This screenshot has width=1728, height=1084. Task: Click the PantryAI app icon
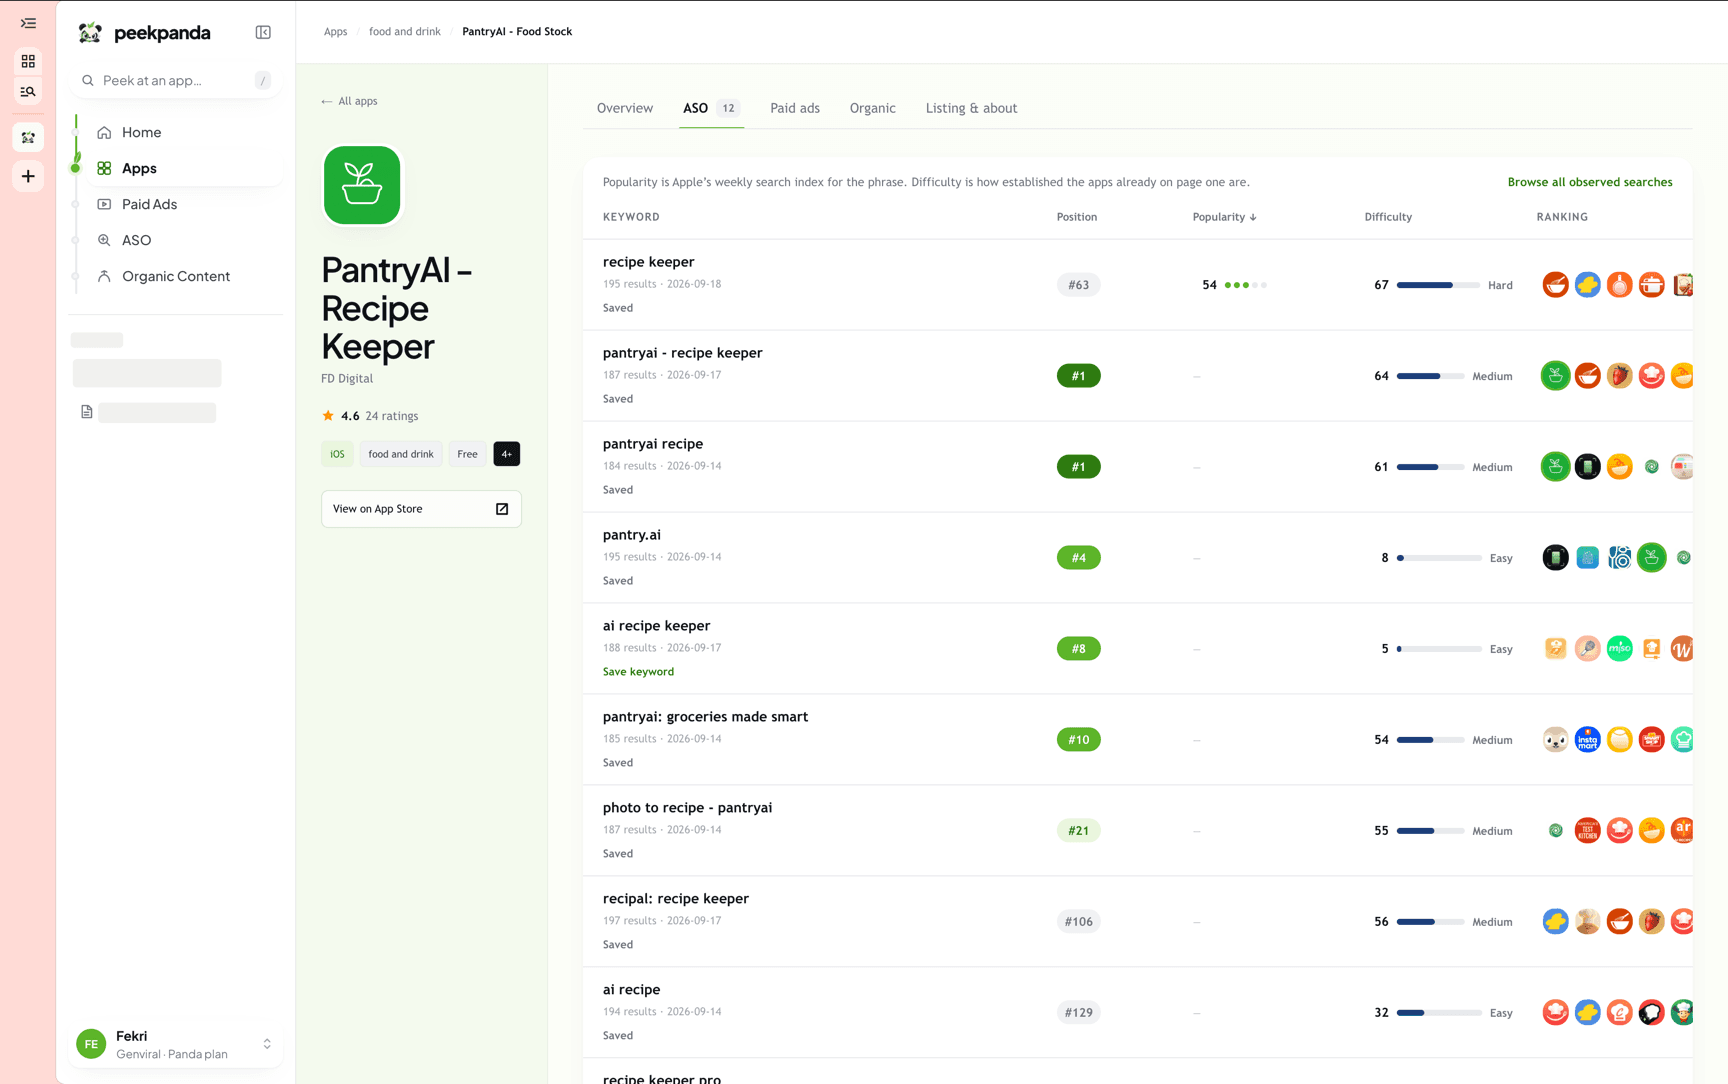pyautogui.click(x=362, y=186)
